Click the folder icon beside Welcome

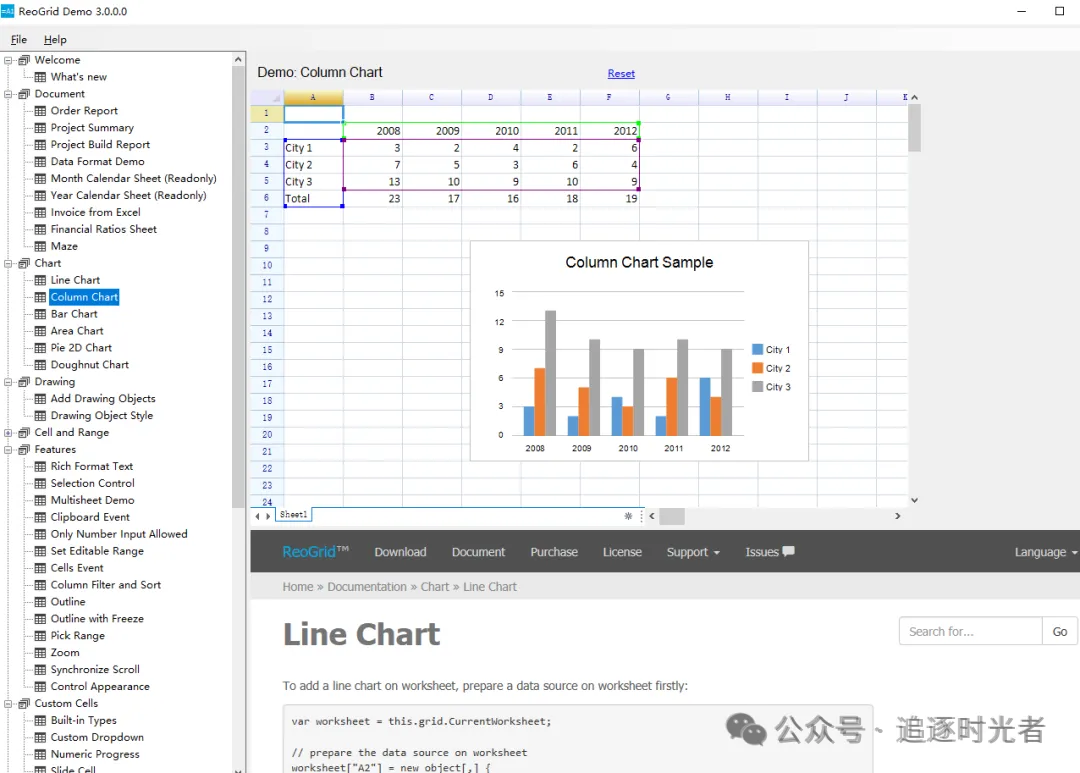[x=24, y=60]
